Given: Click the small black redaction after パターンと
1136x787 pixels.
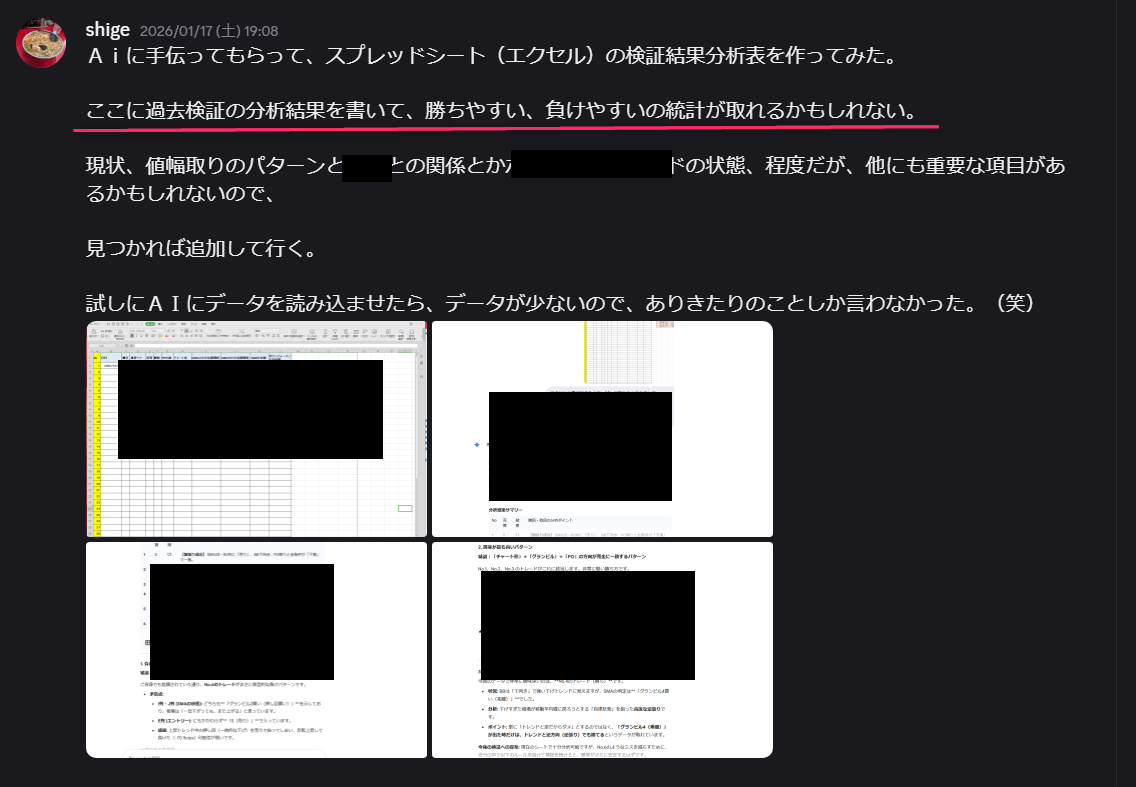Looking at the screenshot, I should click(366, 167).
